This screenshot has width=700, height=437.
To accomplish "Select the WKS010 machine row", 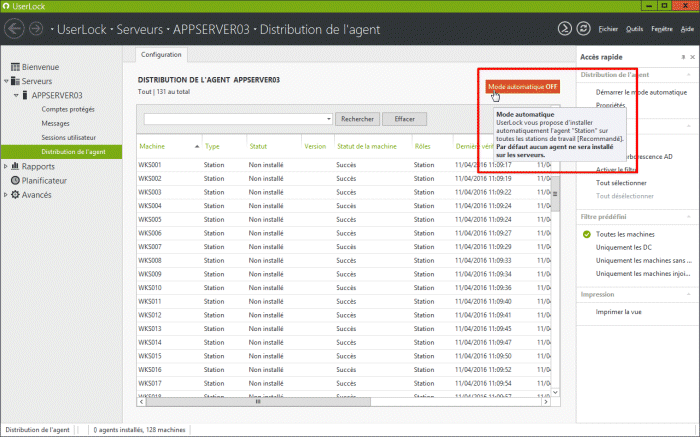I will point(344,288).
